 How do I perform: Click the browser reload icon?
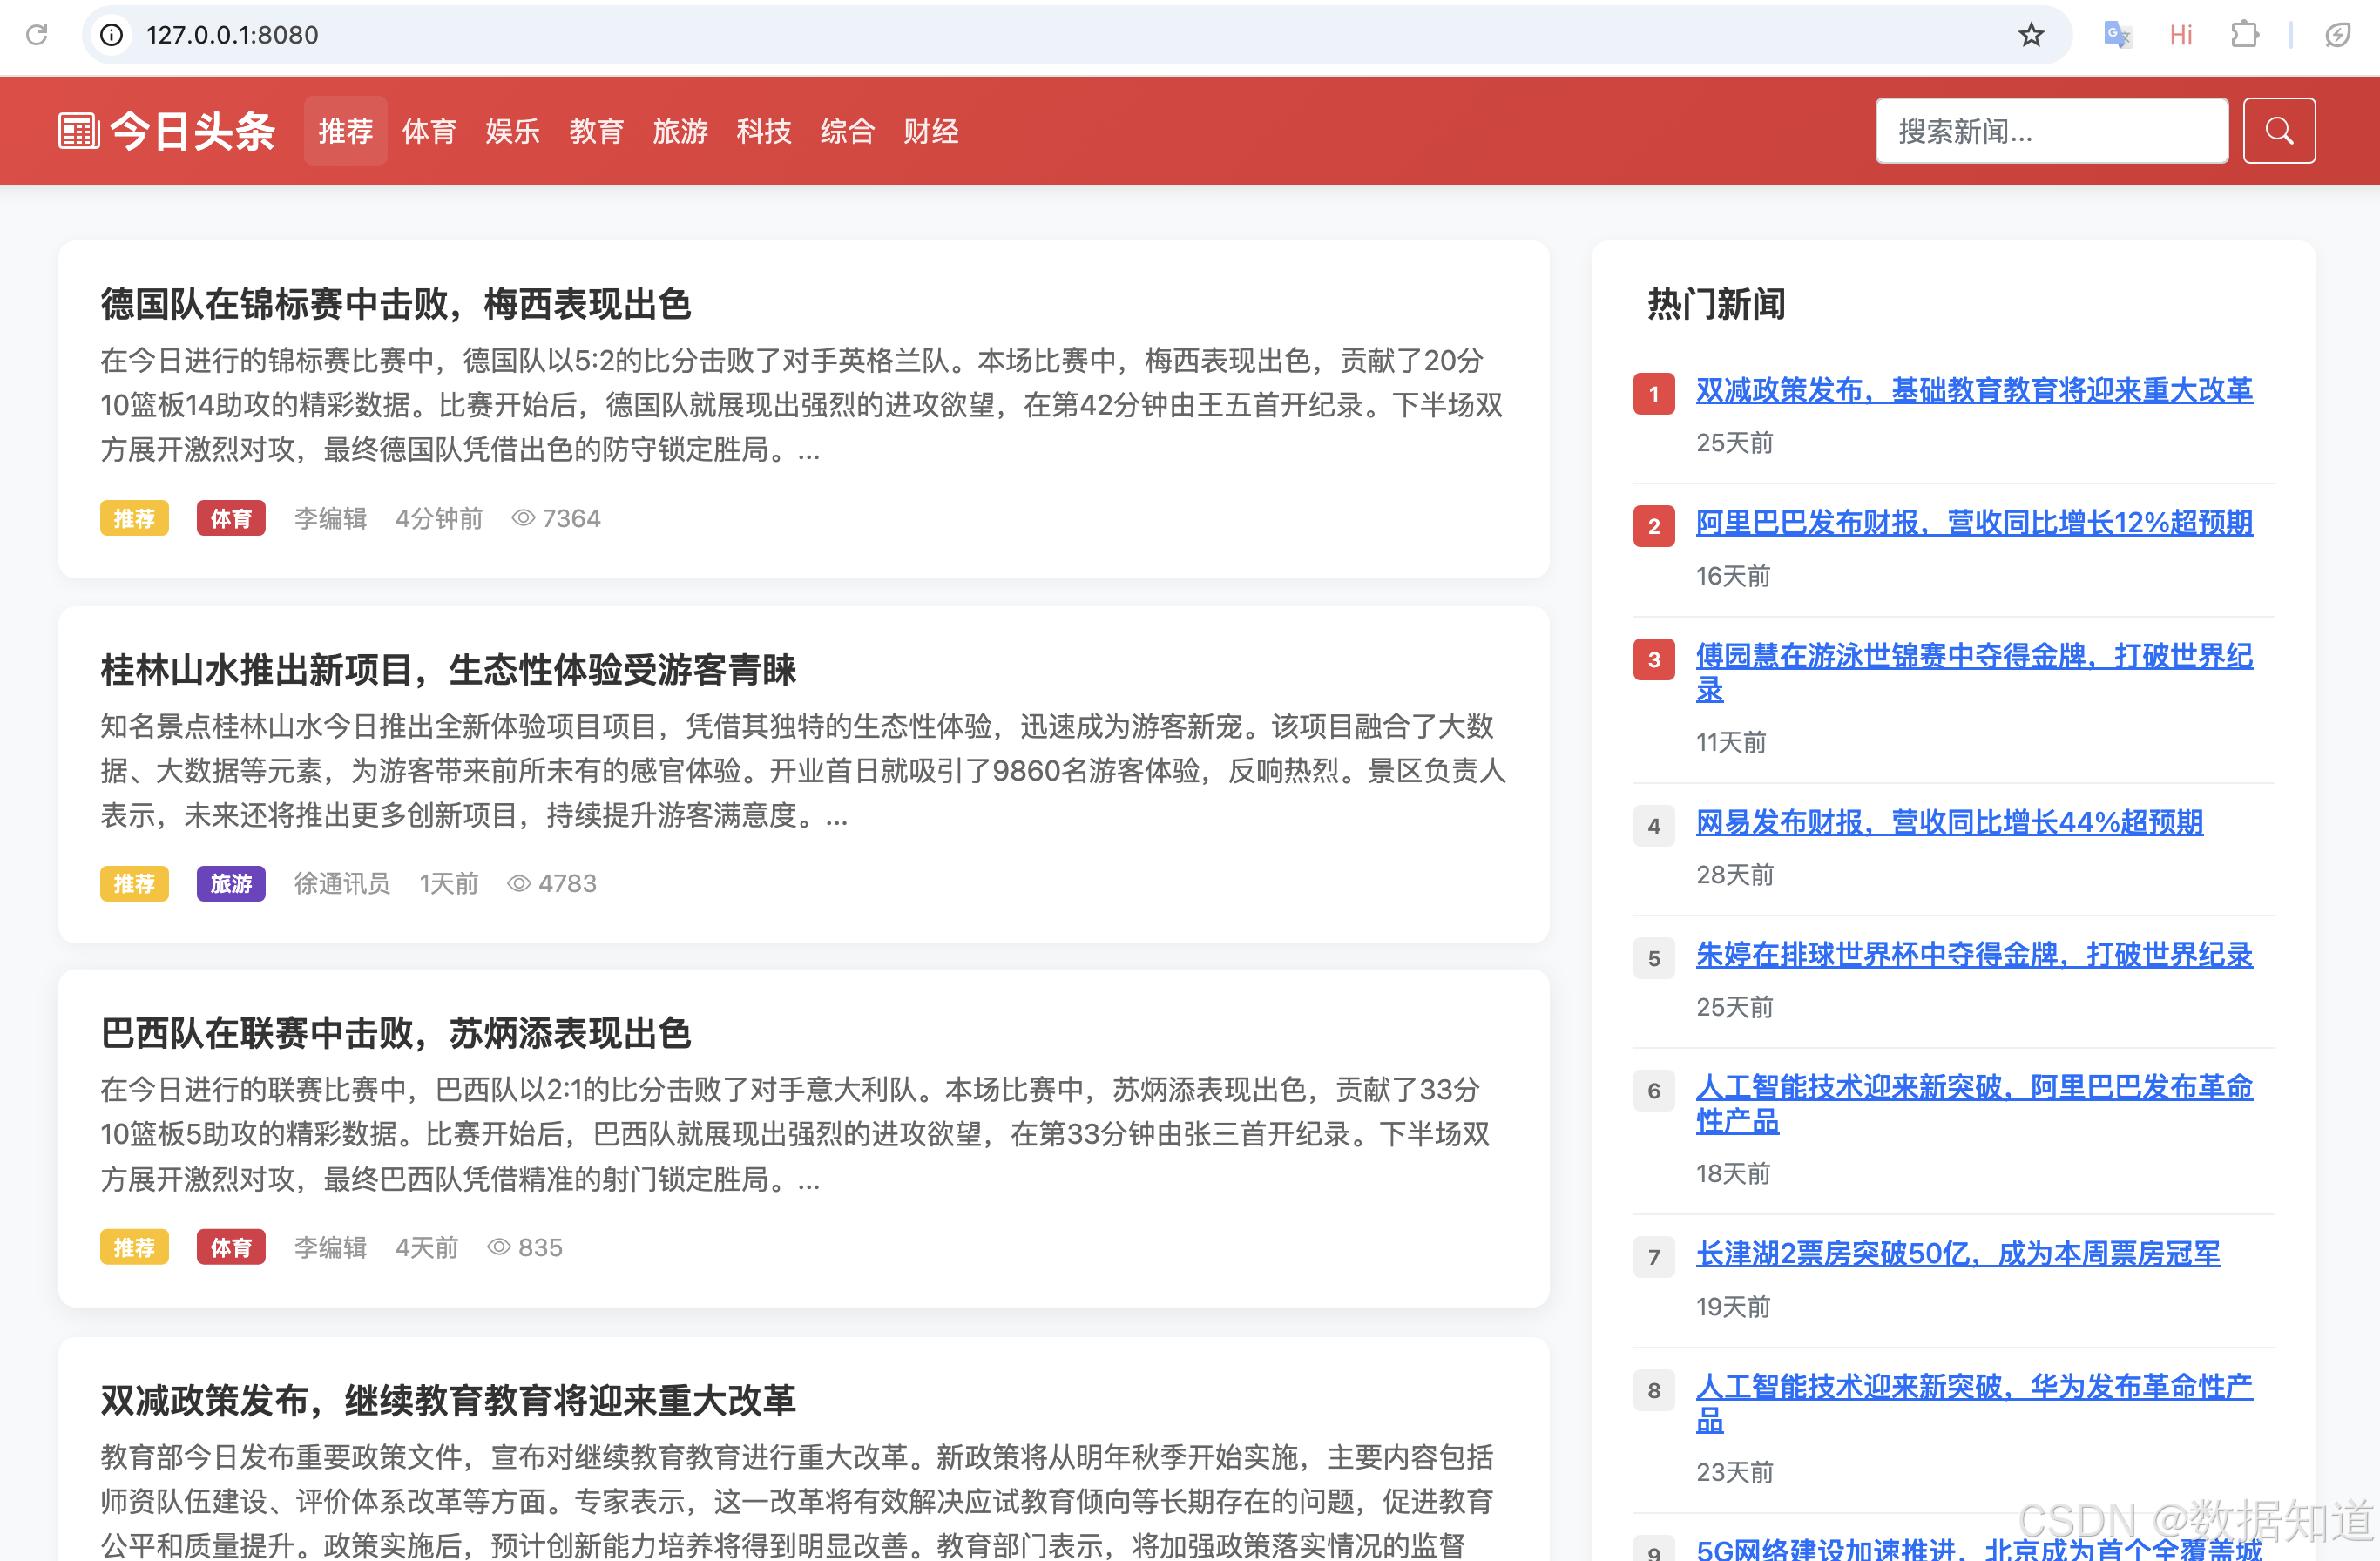(x=37, y=35)
